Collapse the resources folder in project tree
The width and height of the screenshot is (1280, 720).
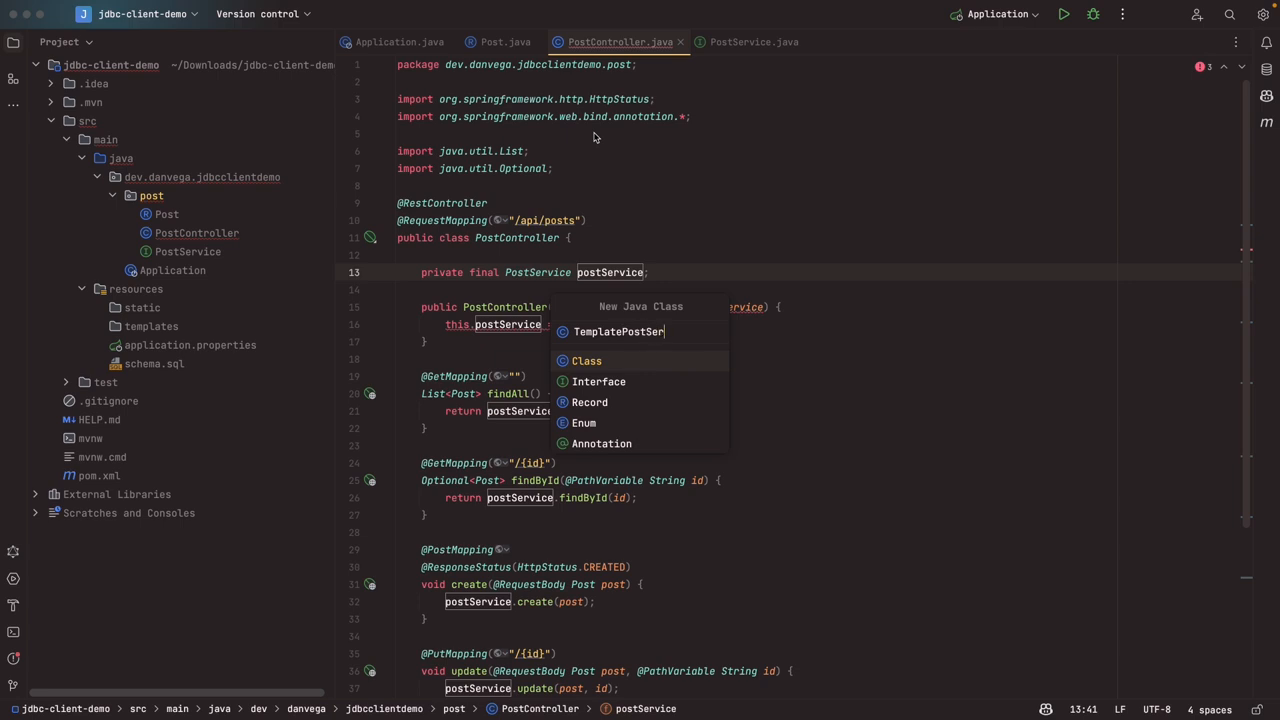coord(82,289)
